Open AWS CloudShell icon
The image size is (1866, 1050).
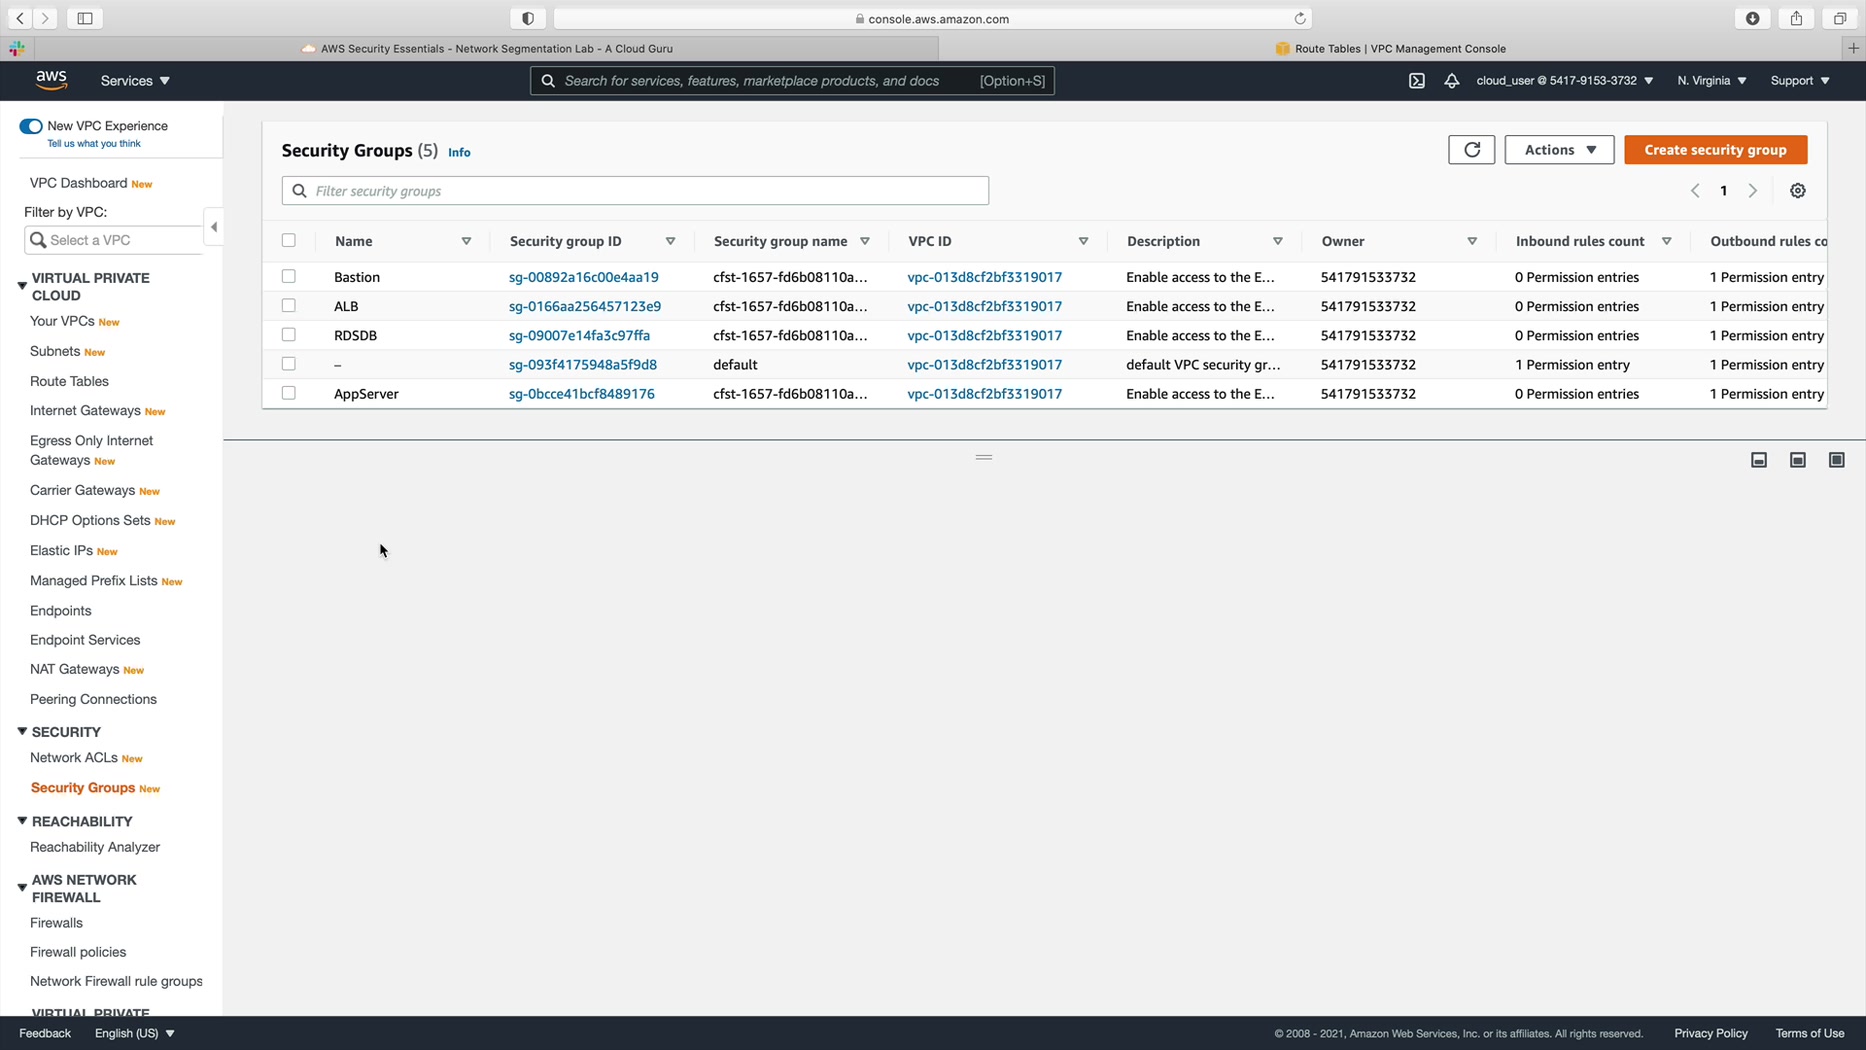pyautogui.click(x=1417, y=81)
